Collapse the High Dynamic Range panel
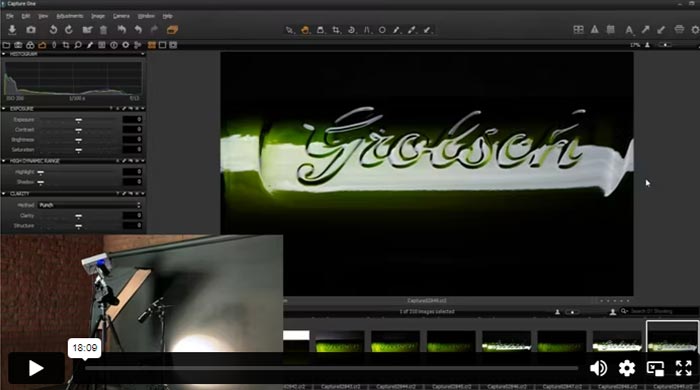This screenshot has height=390, width=700. (x=4, y=161)
